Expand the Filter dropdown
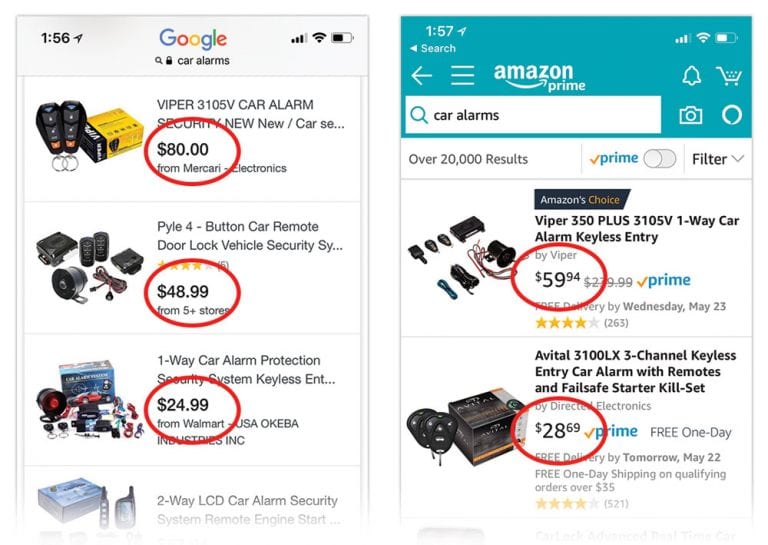 point(718,159)
